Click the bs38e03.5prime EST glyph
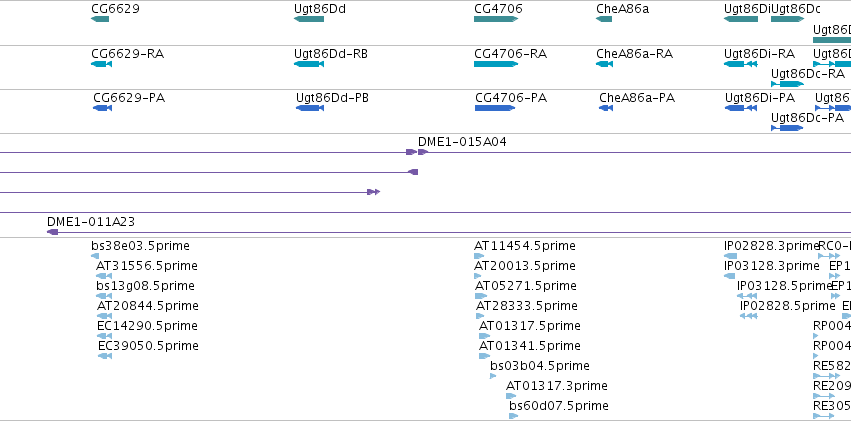Image resolution: width=851 pixels, height=421 pixels. click(96, 256)
